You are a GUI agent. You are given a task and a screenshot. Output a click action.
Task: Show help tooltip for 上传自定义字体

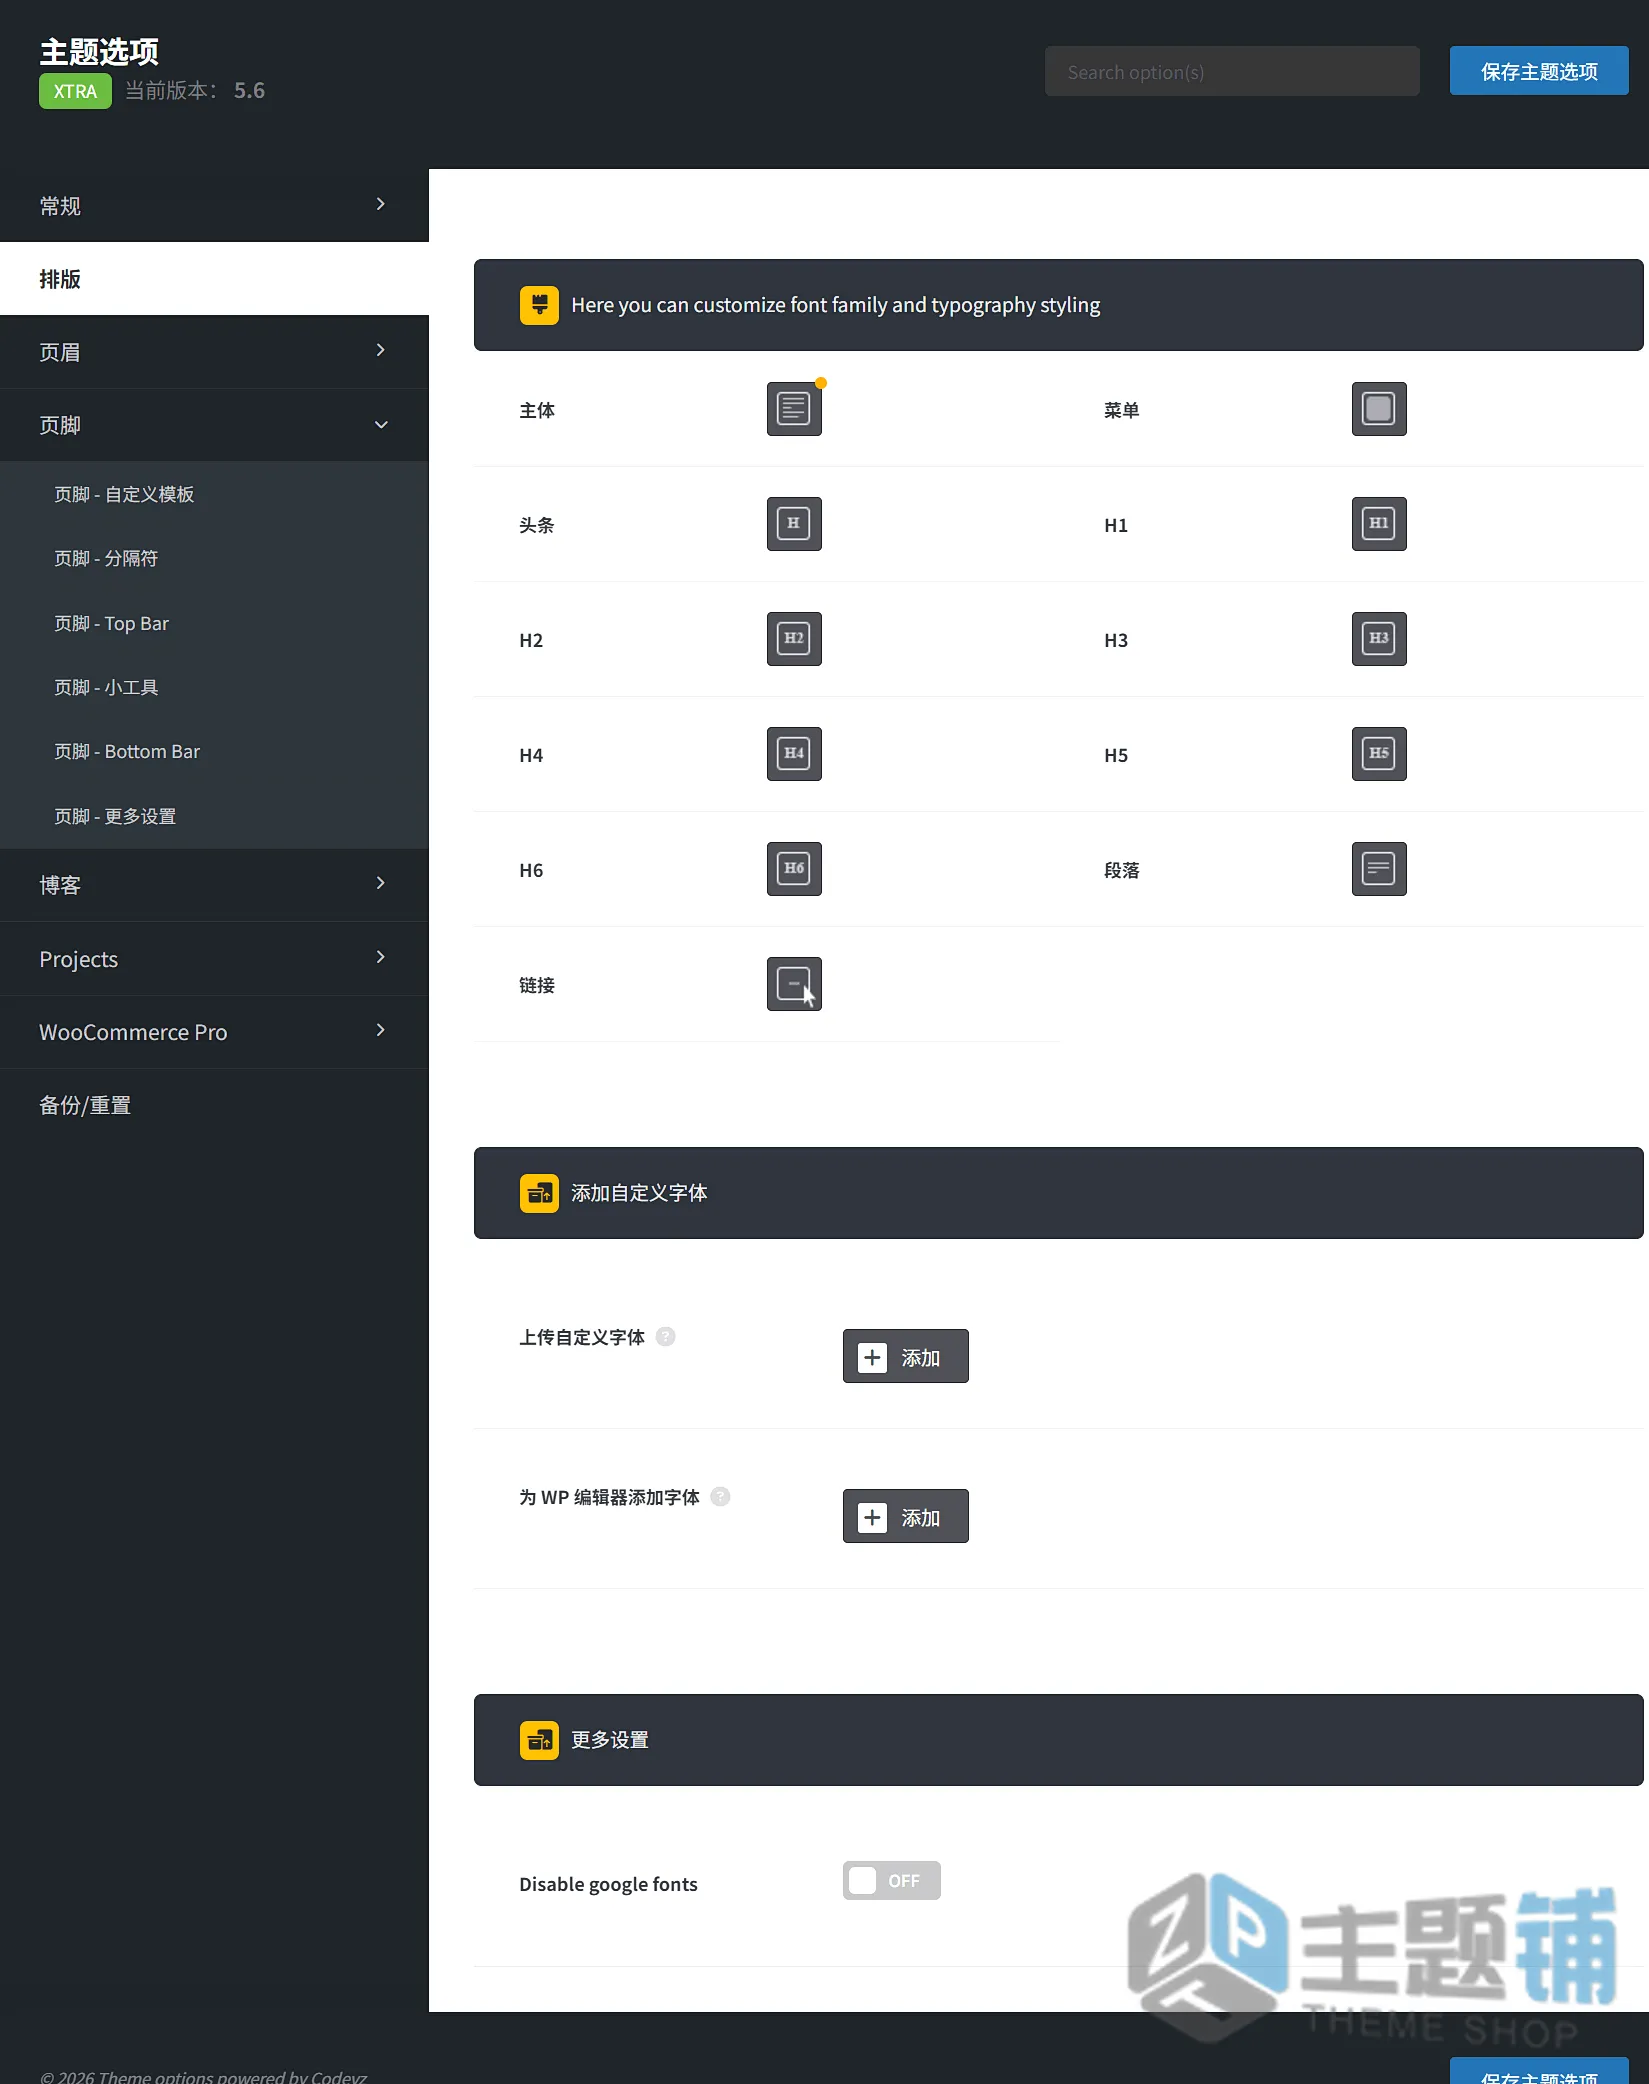point(665,1337)
